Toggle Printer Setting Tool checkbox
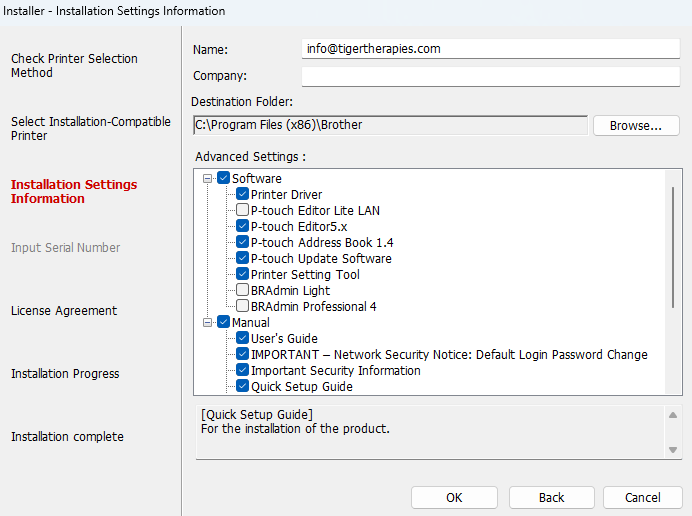Viewport: 692px width, 516px height. click(x=242, y=274)
